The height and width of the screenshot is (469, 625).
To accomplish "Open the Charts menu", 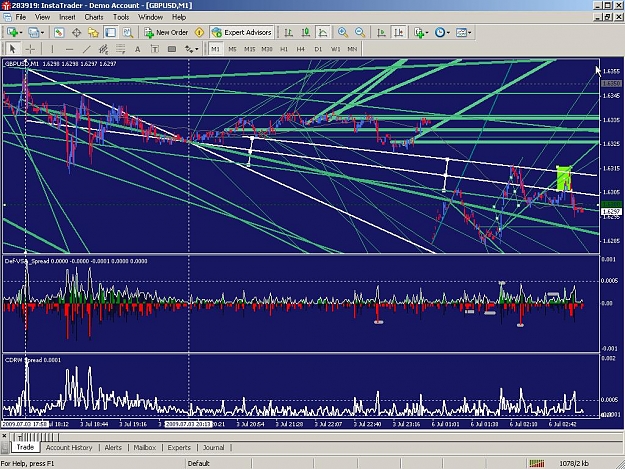I will (94, 17).
